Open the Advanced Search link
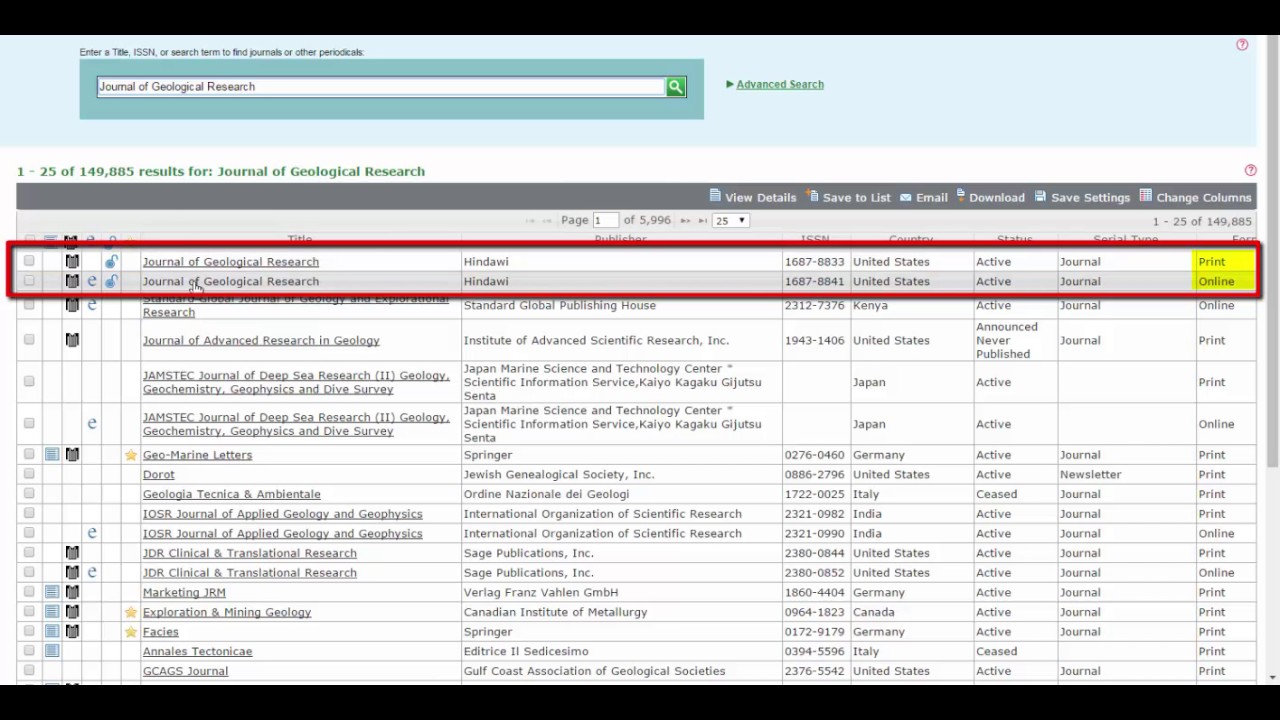The width and height of the screenshot is (1280, 720). [780, 84]
